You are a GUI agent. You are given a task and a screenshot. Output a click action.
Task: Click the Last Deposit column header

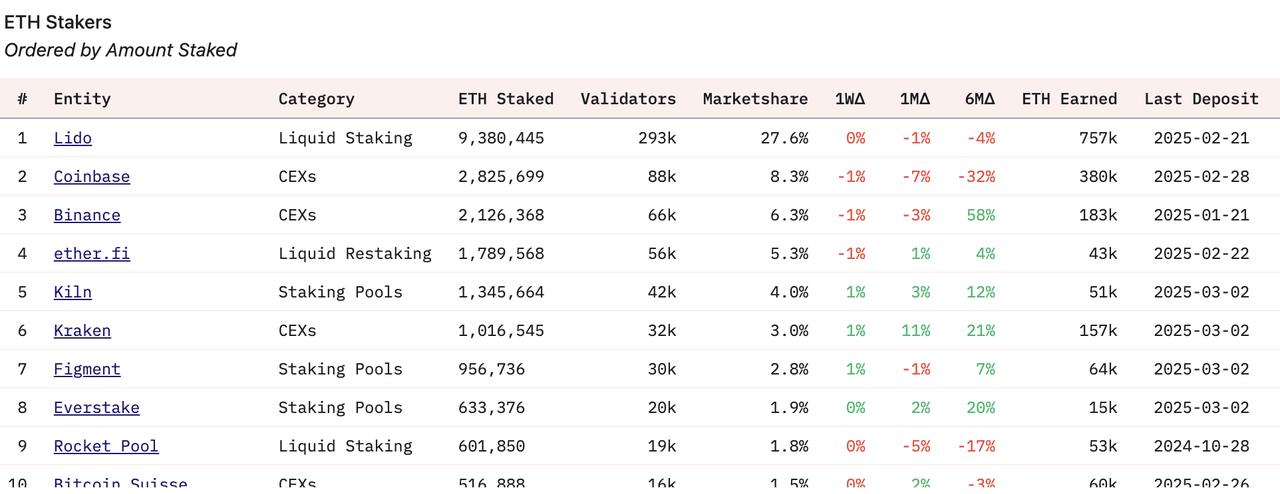(1201, 99)
